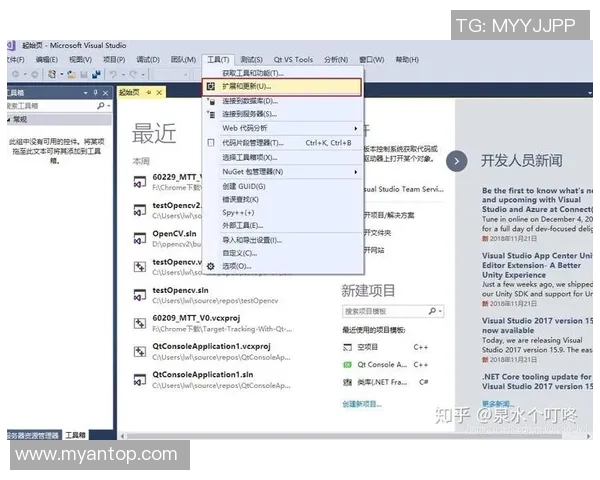Close the 工具箱 panel

pyautogui.click(x=106, y=93)
